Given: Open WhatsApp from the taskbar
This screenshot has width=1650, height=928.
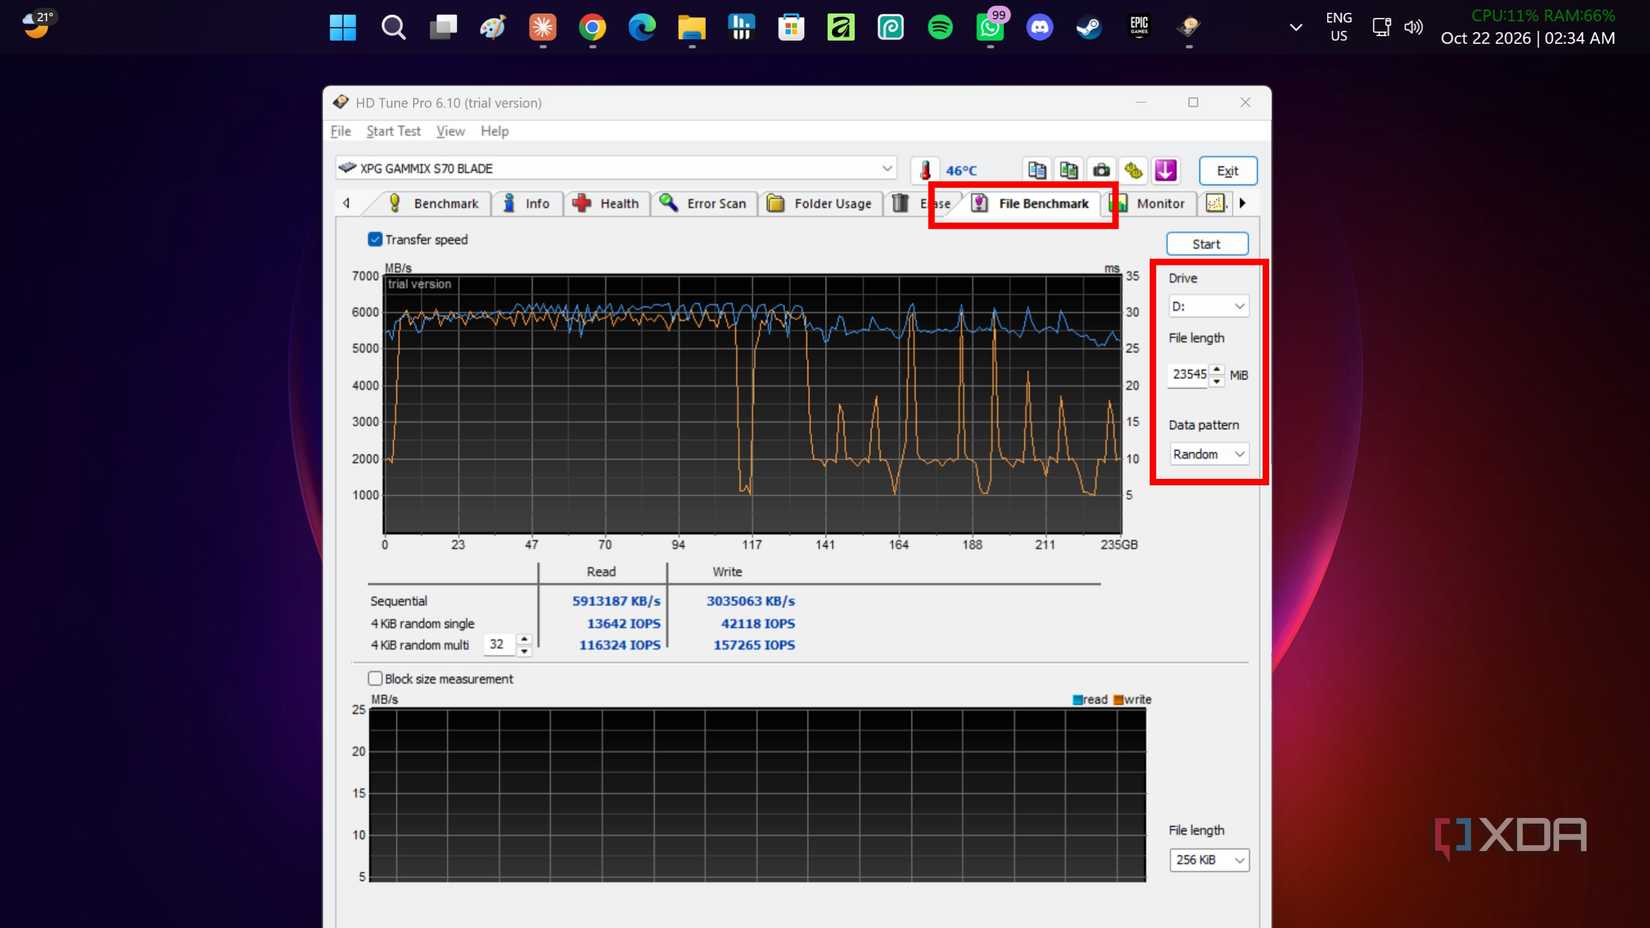Looking at the screenshot, I should tap(990, 27).
